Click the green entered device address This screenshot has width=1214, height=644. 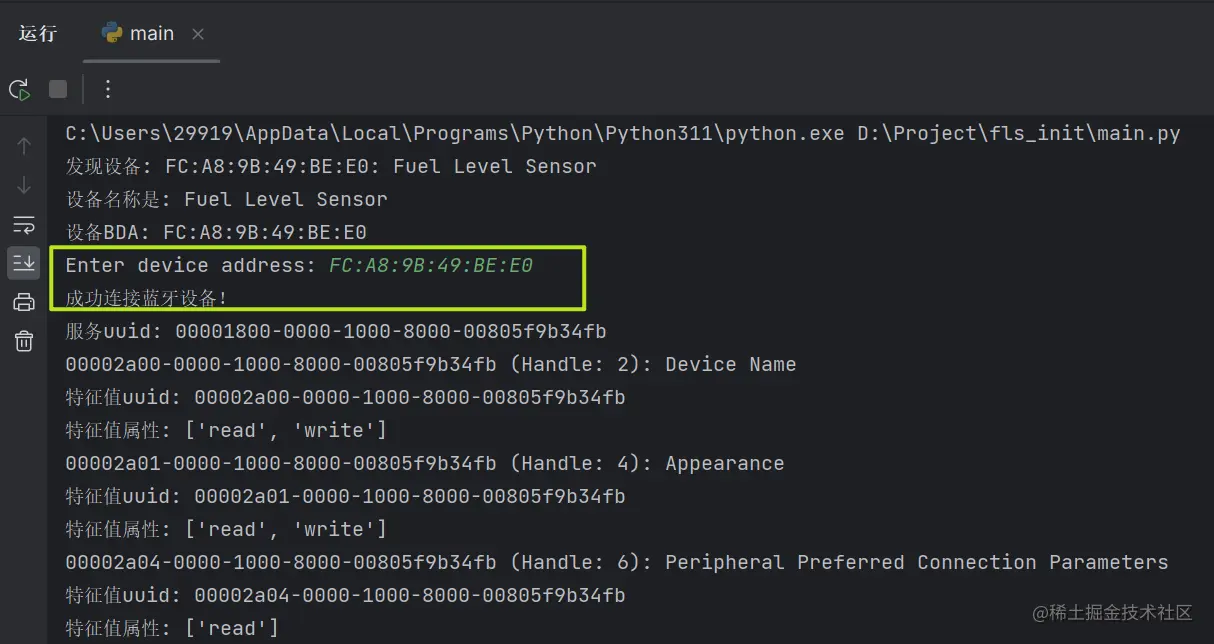click(431, 265)
